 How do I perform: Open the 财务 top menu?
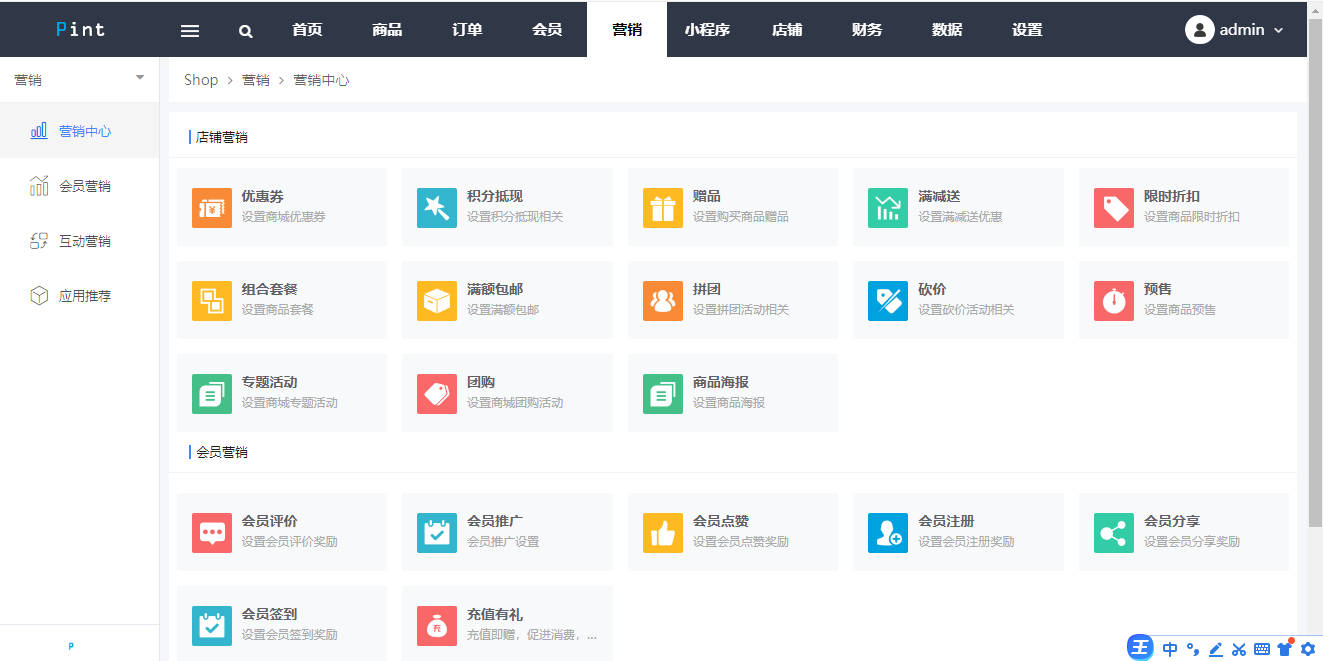[x=867, y=29]
